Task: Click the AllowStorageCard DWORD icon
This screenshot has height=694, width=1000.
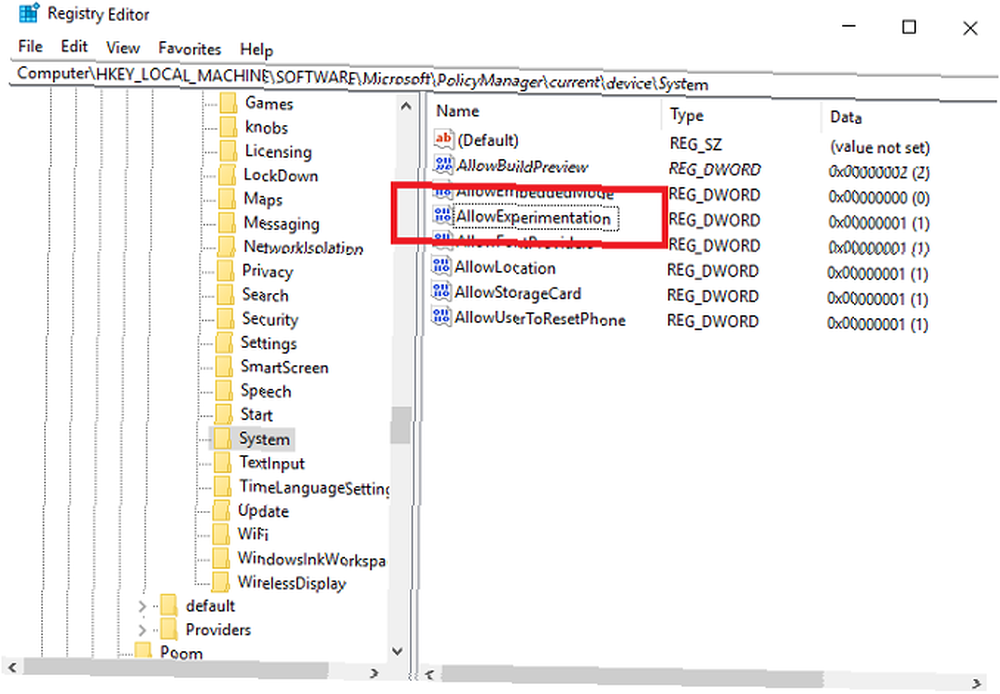Action: point(441,292)
